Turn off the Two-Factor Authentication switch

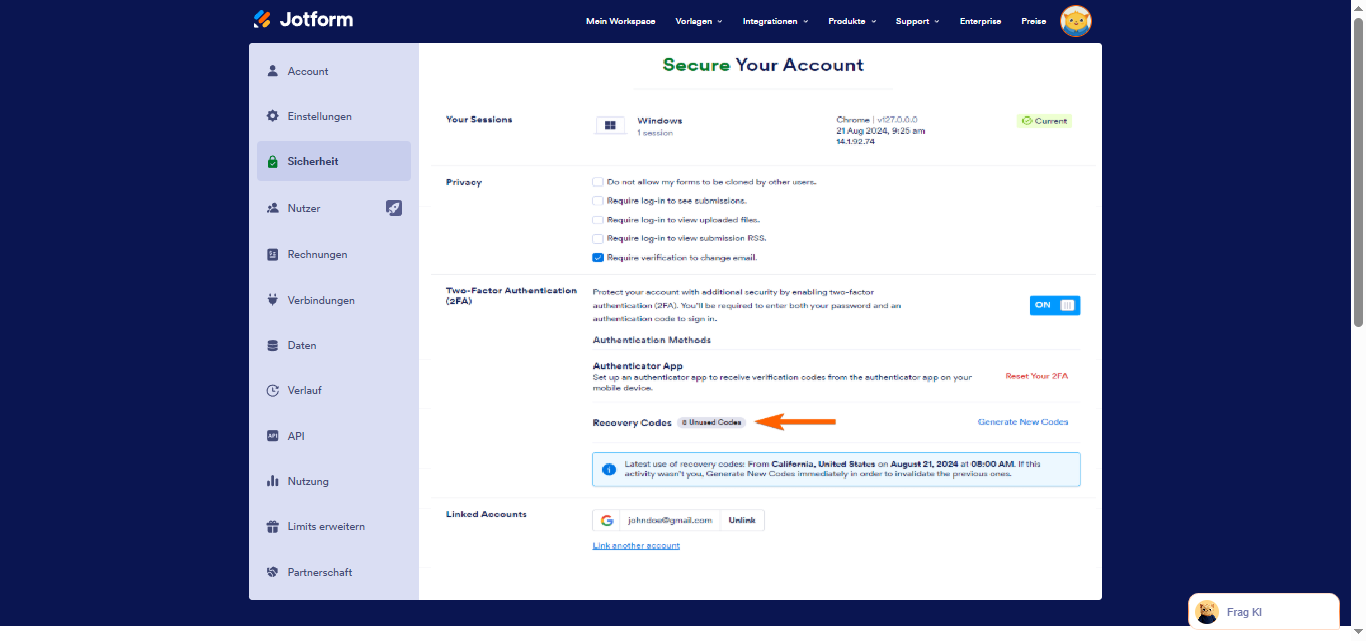point(1055,305)
